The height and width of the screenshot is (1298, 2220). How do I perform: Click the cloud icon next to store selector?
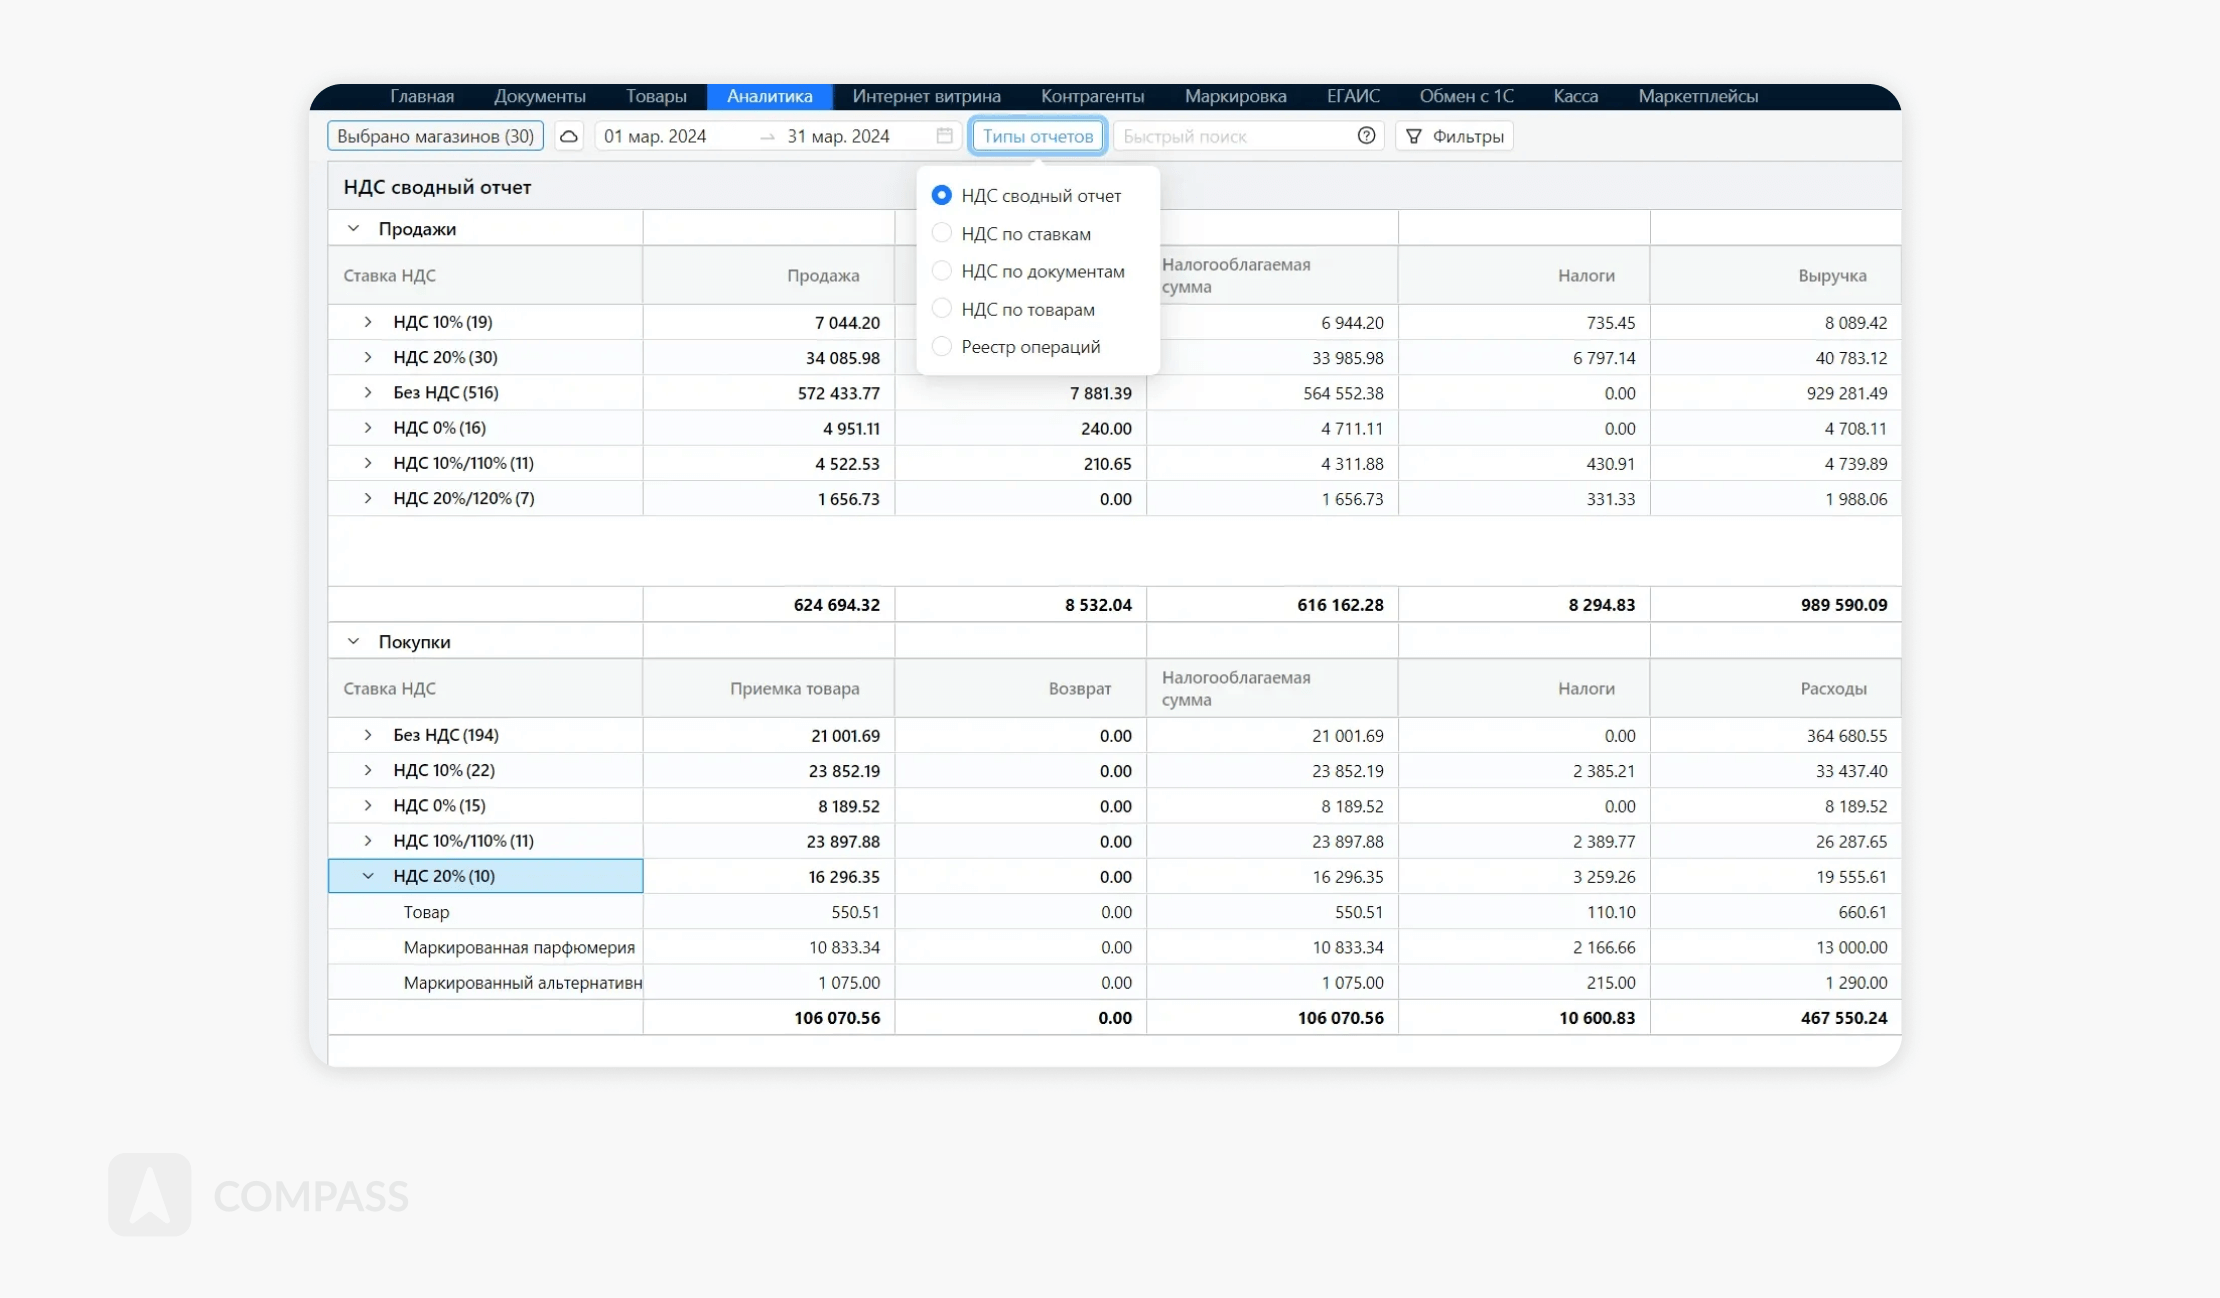point(569,136)
